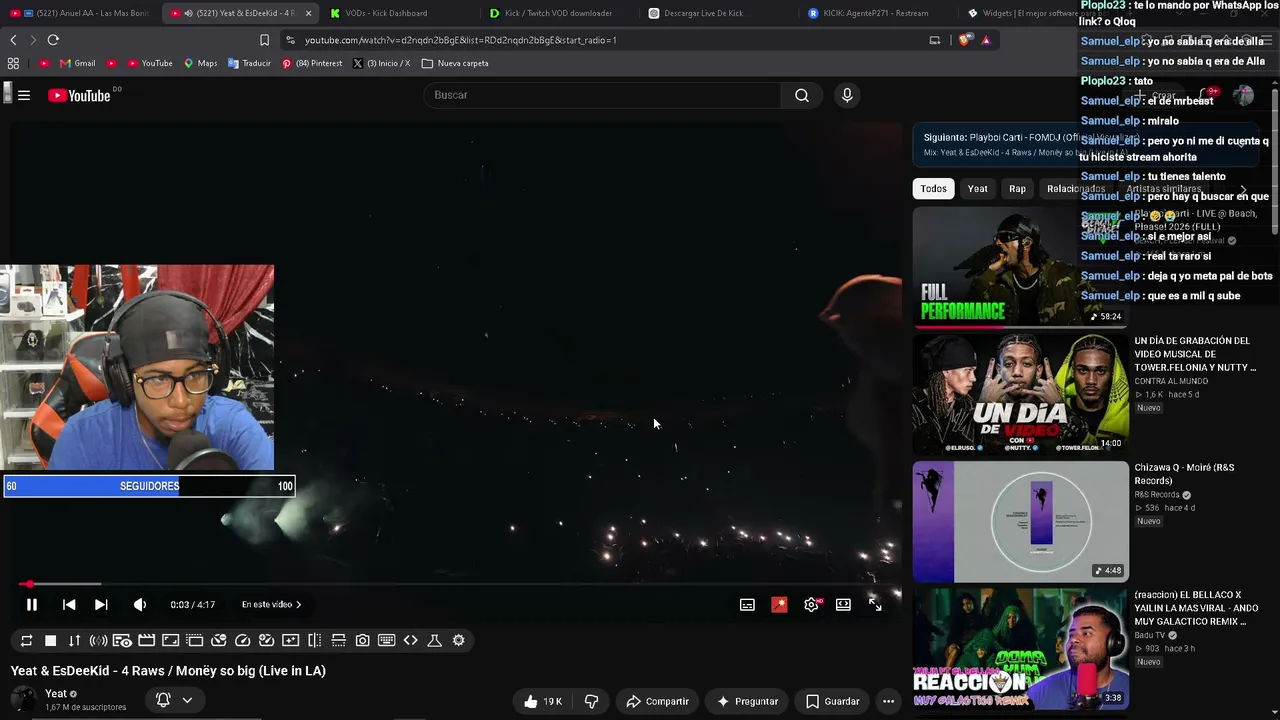This screenshot has width=1280, height=720.
Task: Open the YouTube hamburger guide menu
Action: (x=24, y=96)
